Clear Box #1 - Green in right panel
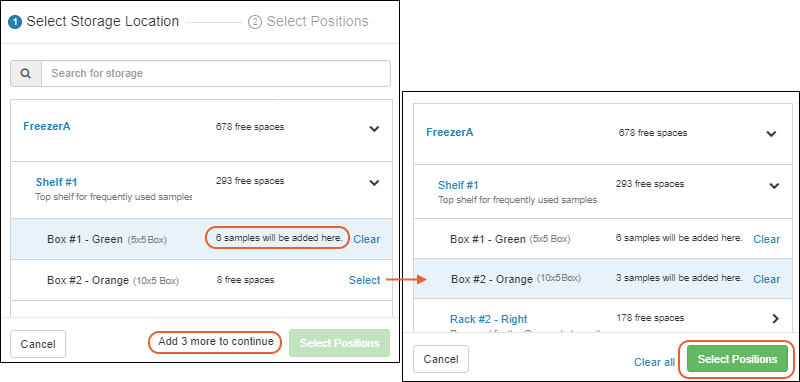The image size is (800, 382). [766, 239]
